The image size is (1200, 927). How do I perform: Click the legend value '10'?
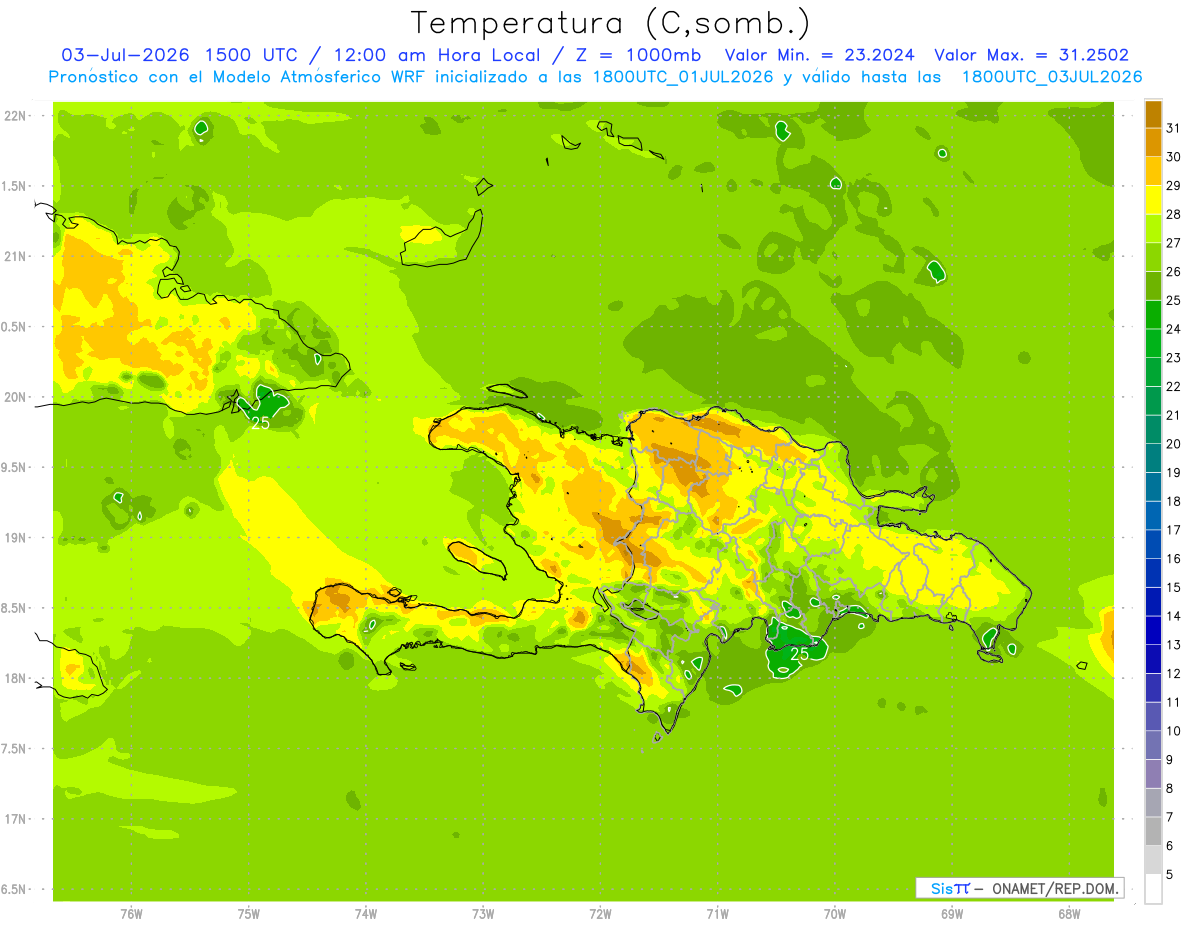(x=1174, y=731)
